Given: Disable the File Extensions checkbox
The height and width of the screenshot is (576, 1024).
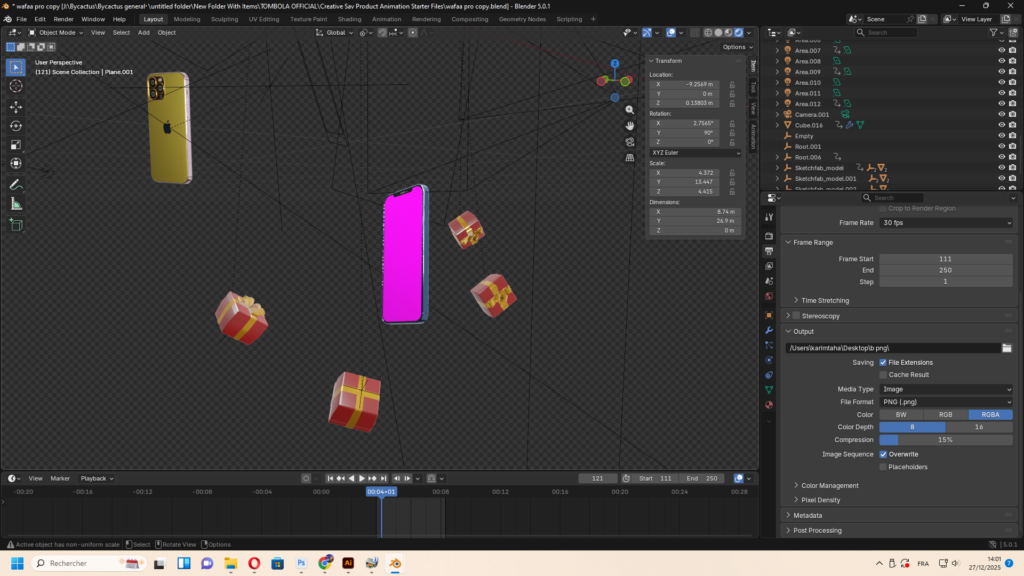Looking at the screenshot, I should pos(882,362).
